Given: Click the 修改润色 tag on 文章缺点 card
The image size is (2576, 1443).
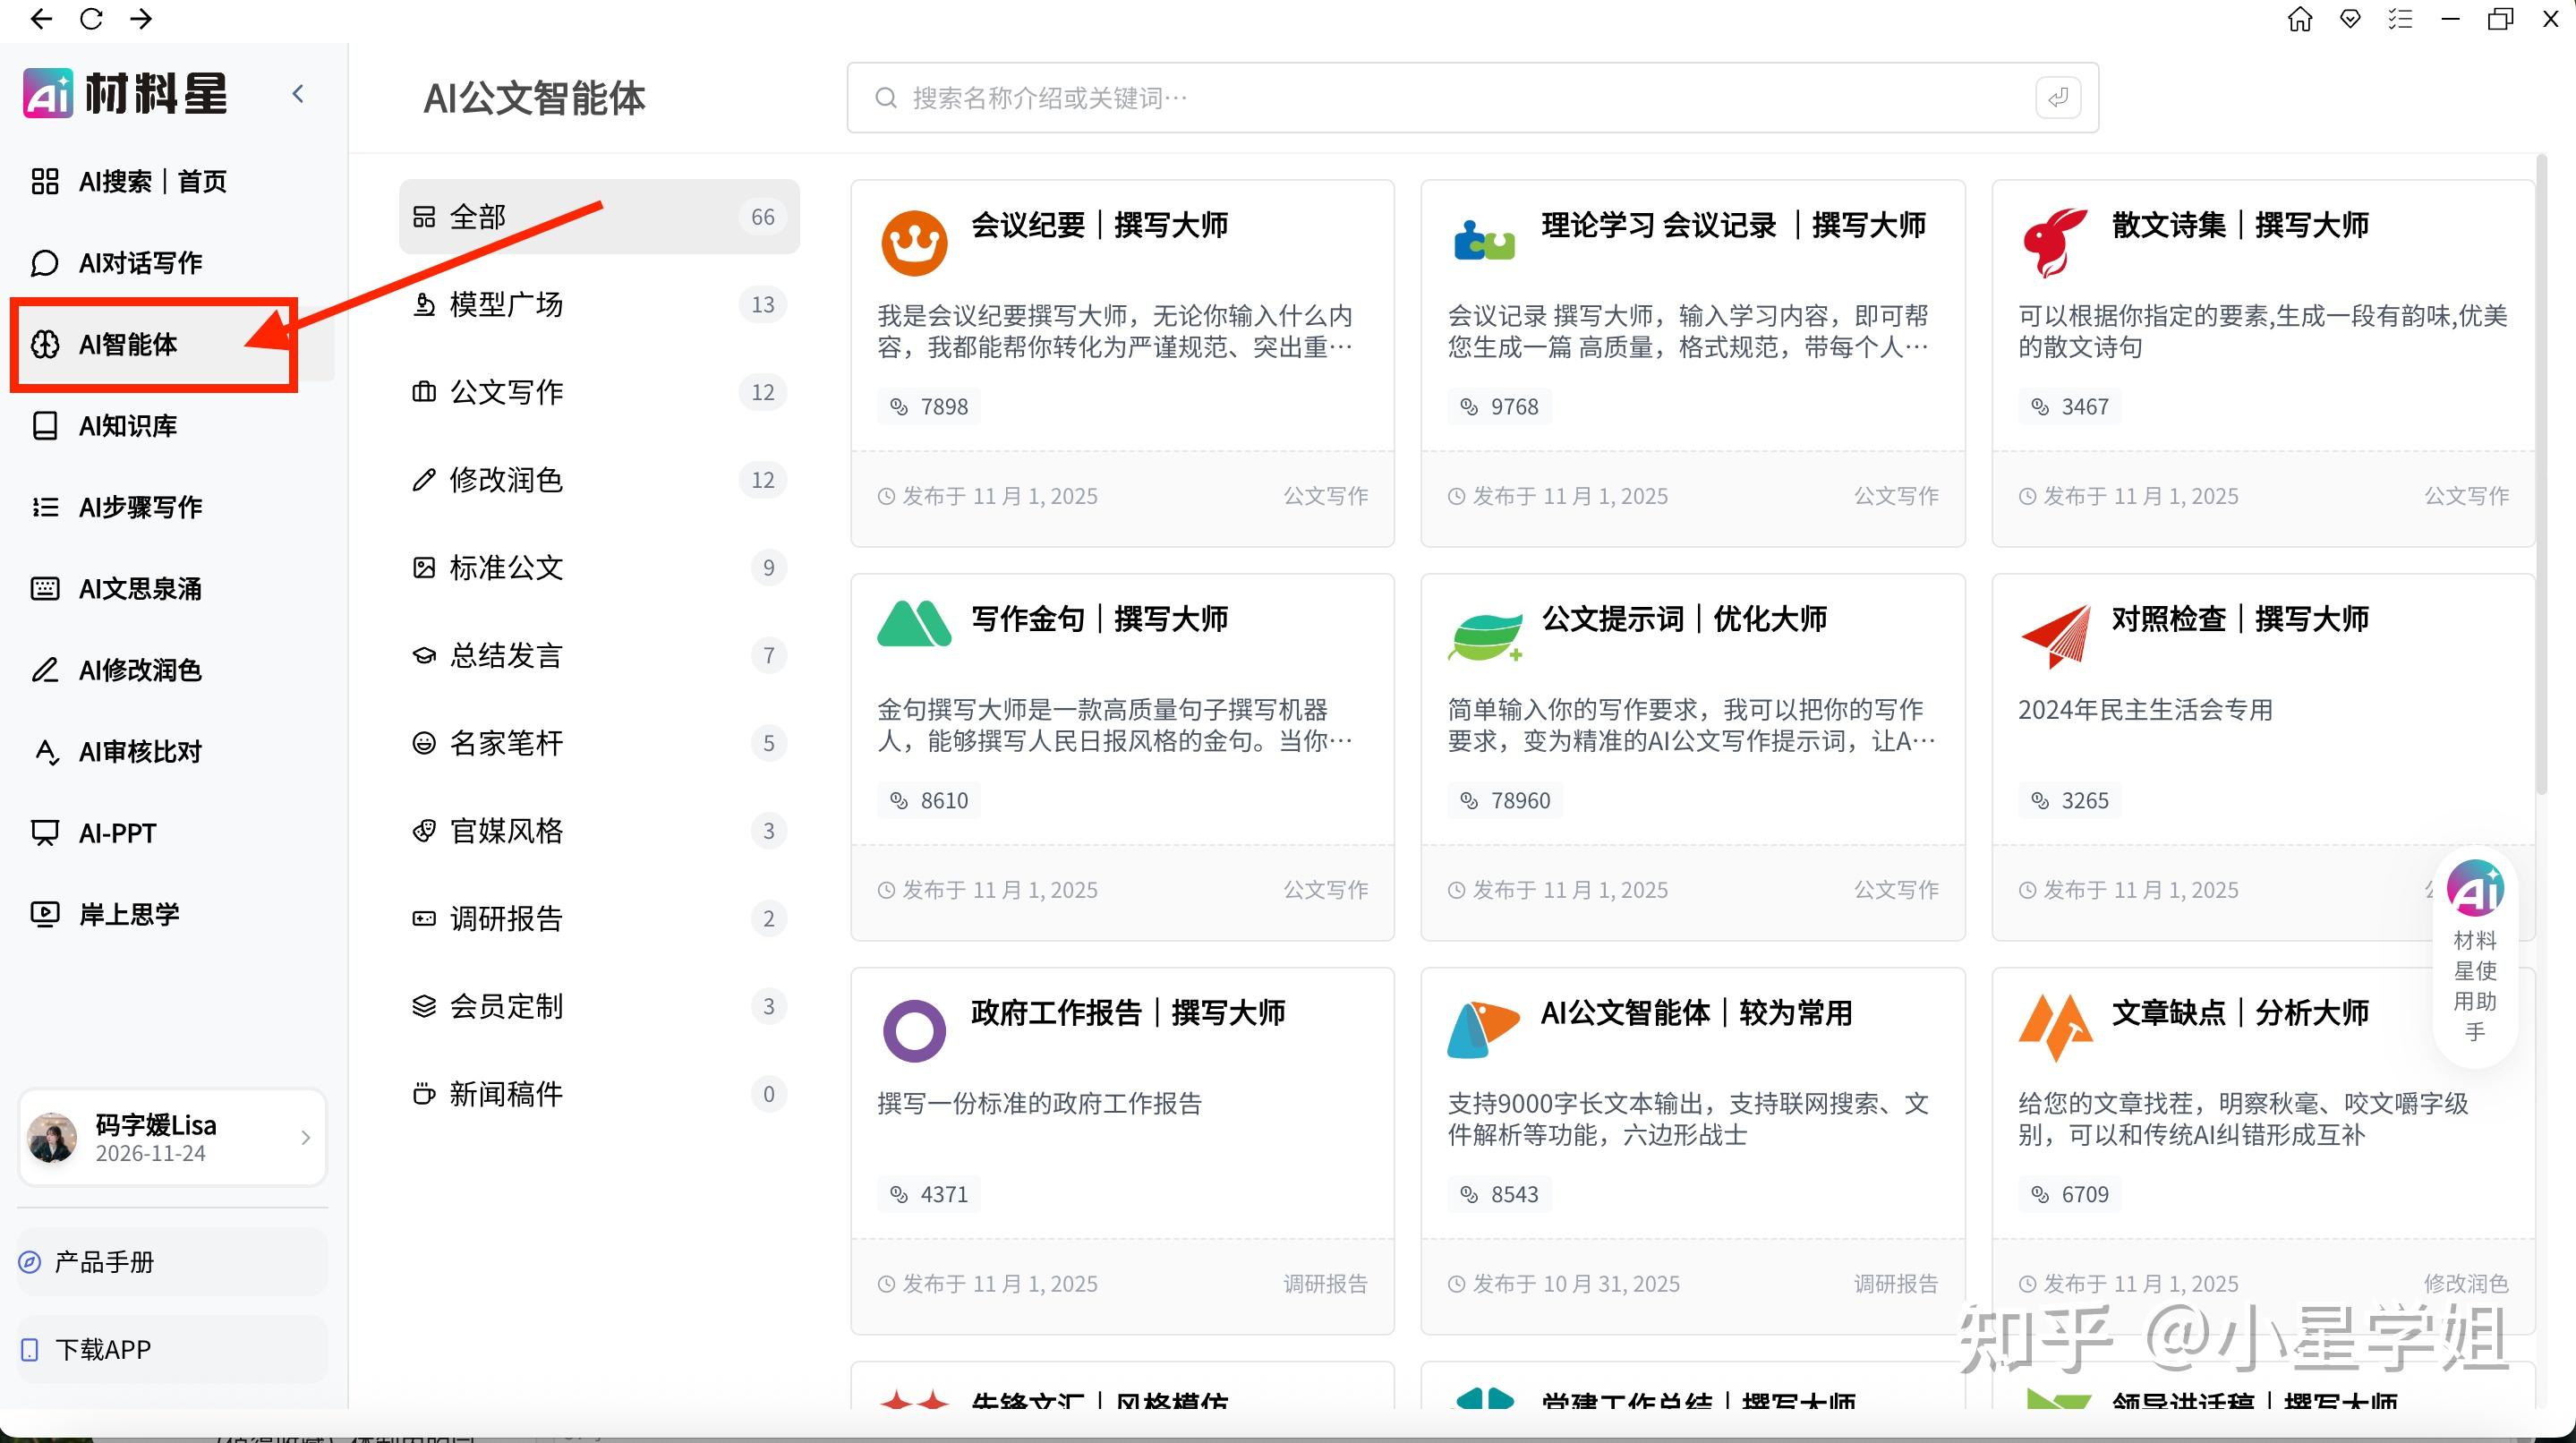Looking at the screenshot, I should [2466, 1284].
